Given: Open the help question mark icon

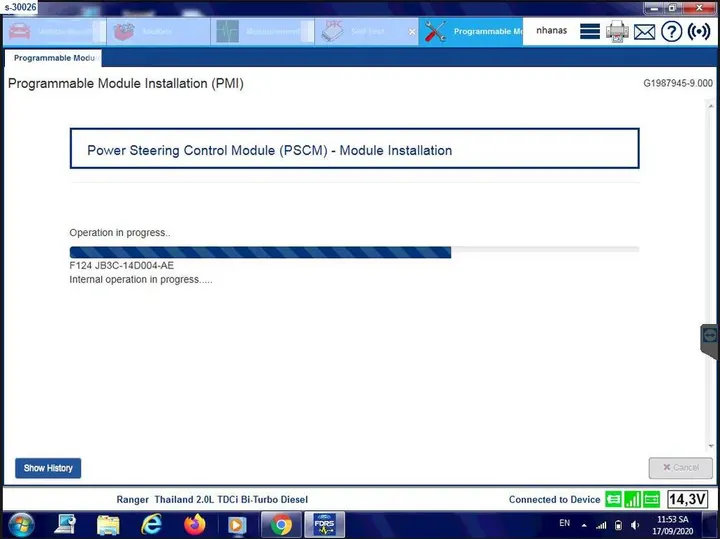Looking at the screenshot, I should click(x=671, y=32).
